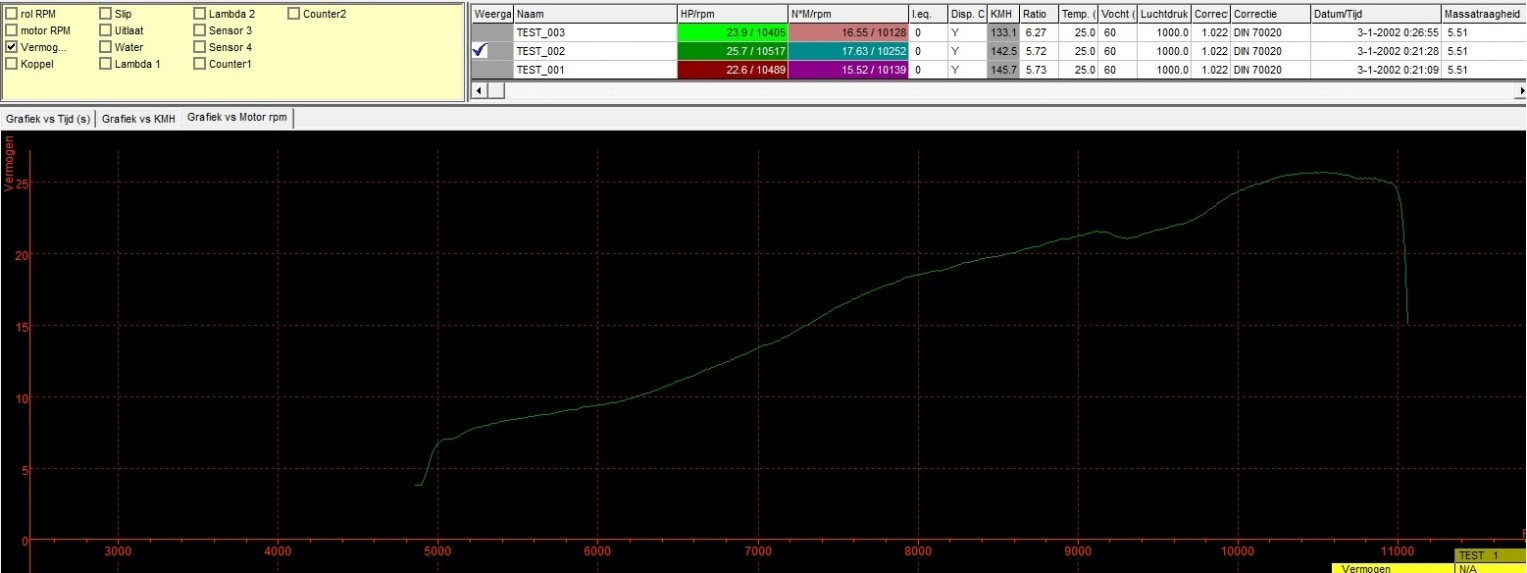Open the Grafiek vs KMH tab
Viewport: 1527px width, 573px height.
tap(138, 118)
